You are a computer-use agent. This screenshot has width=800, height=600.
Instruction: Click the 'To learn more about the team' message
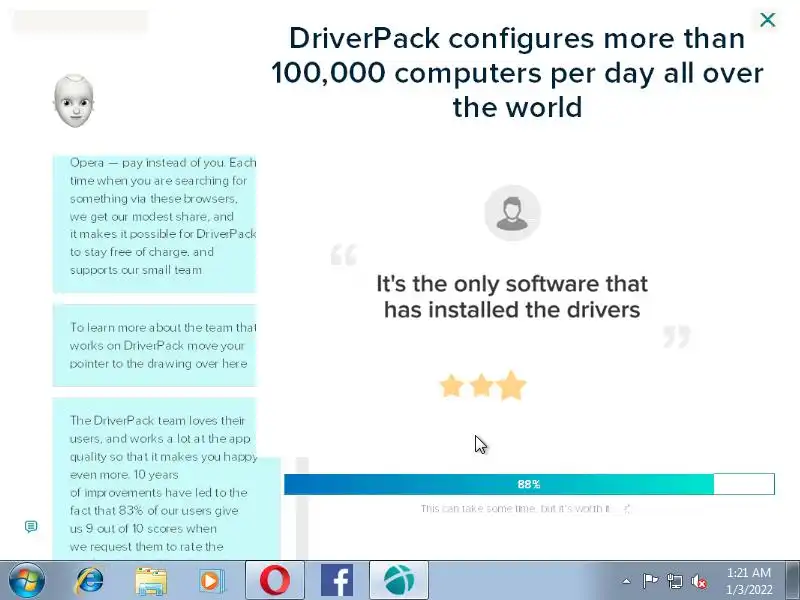point(155,345)
